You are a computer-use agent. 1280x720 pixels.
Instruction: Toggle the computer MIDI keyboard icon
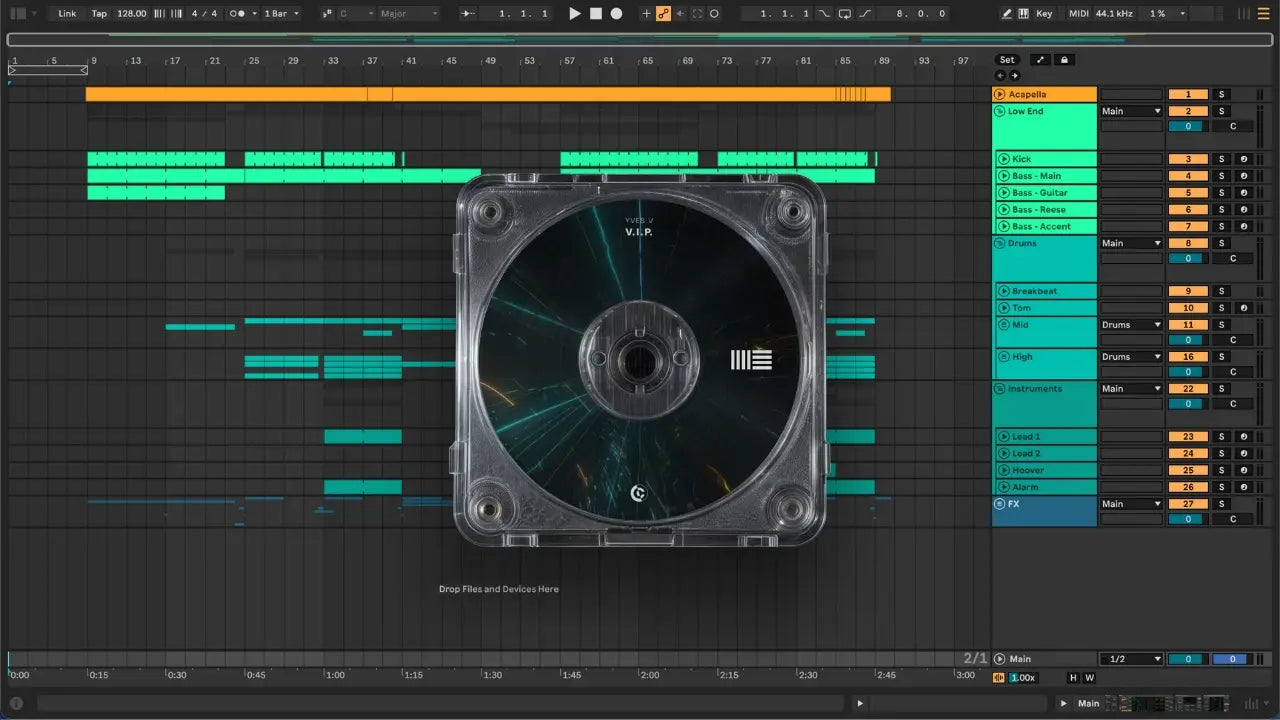[1023, 14]
